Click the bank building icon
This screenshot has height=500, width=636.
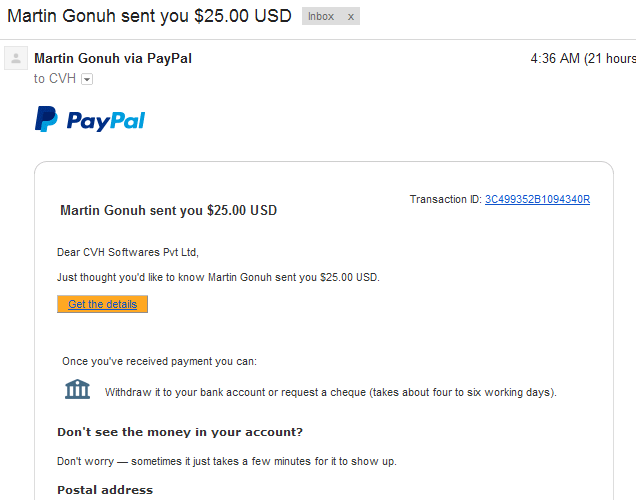tap(77, 389)
